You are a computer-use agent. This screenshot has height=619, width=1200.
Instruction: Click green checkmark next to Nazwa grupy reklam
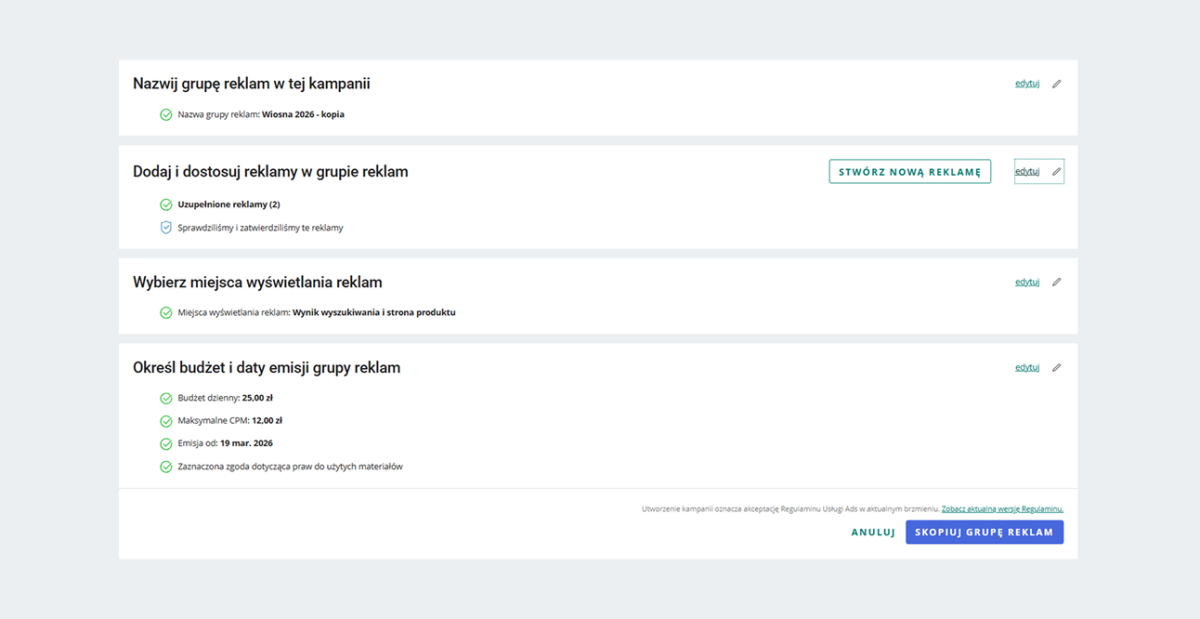pos(166,115)
